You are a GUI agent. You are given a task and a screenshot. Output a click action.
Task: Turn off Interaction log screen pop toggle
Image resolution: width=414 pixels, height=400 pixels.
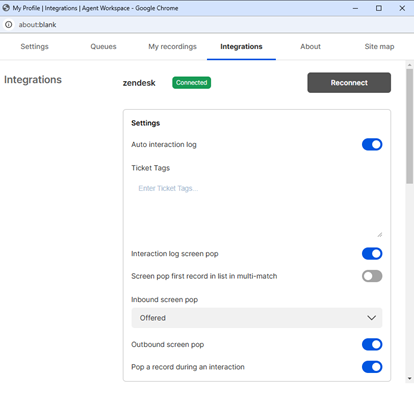pyautogui.click(x=372, y=254)
